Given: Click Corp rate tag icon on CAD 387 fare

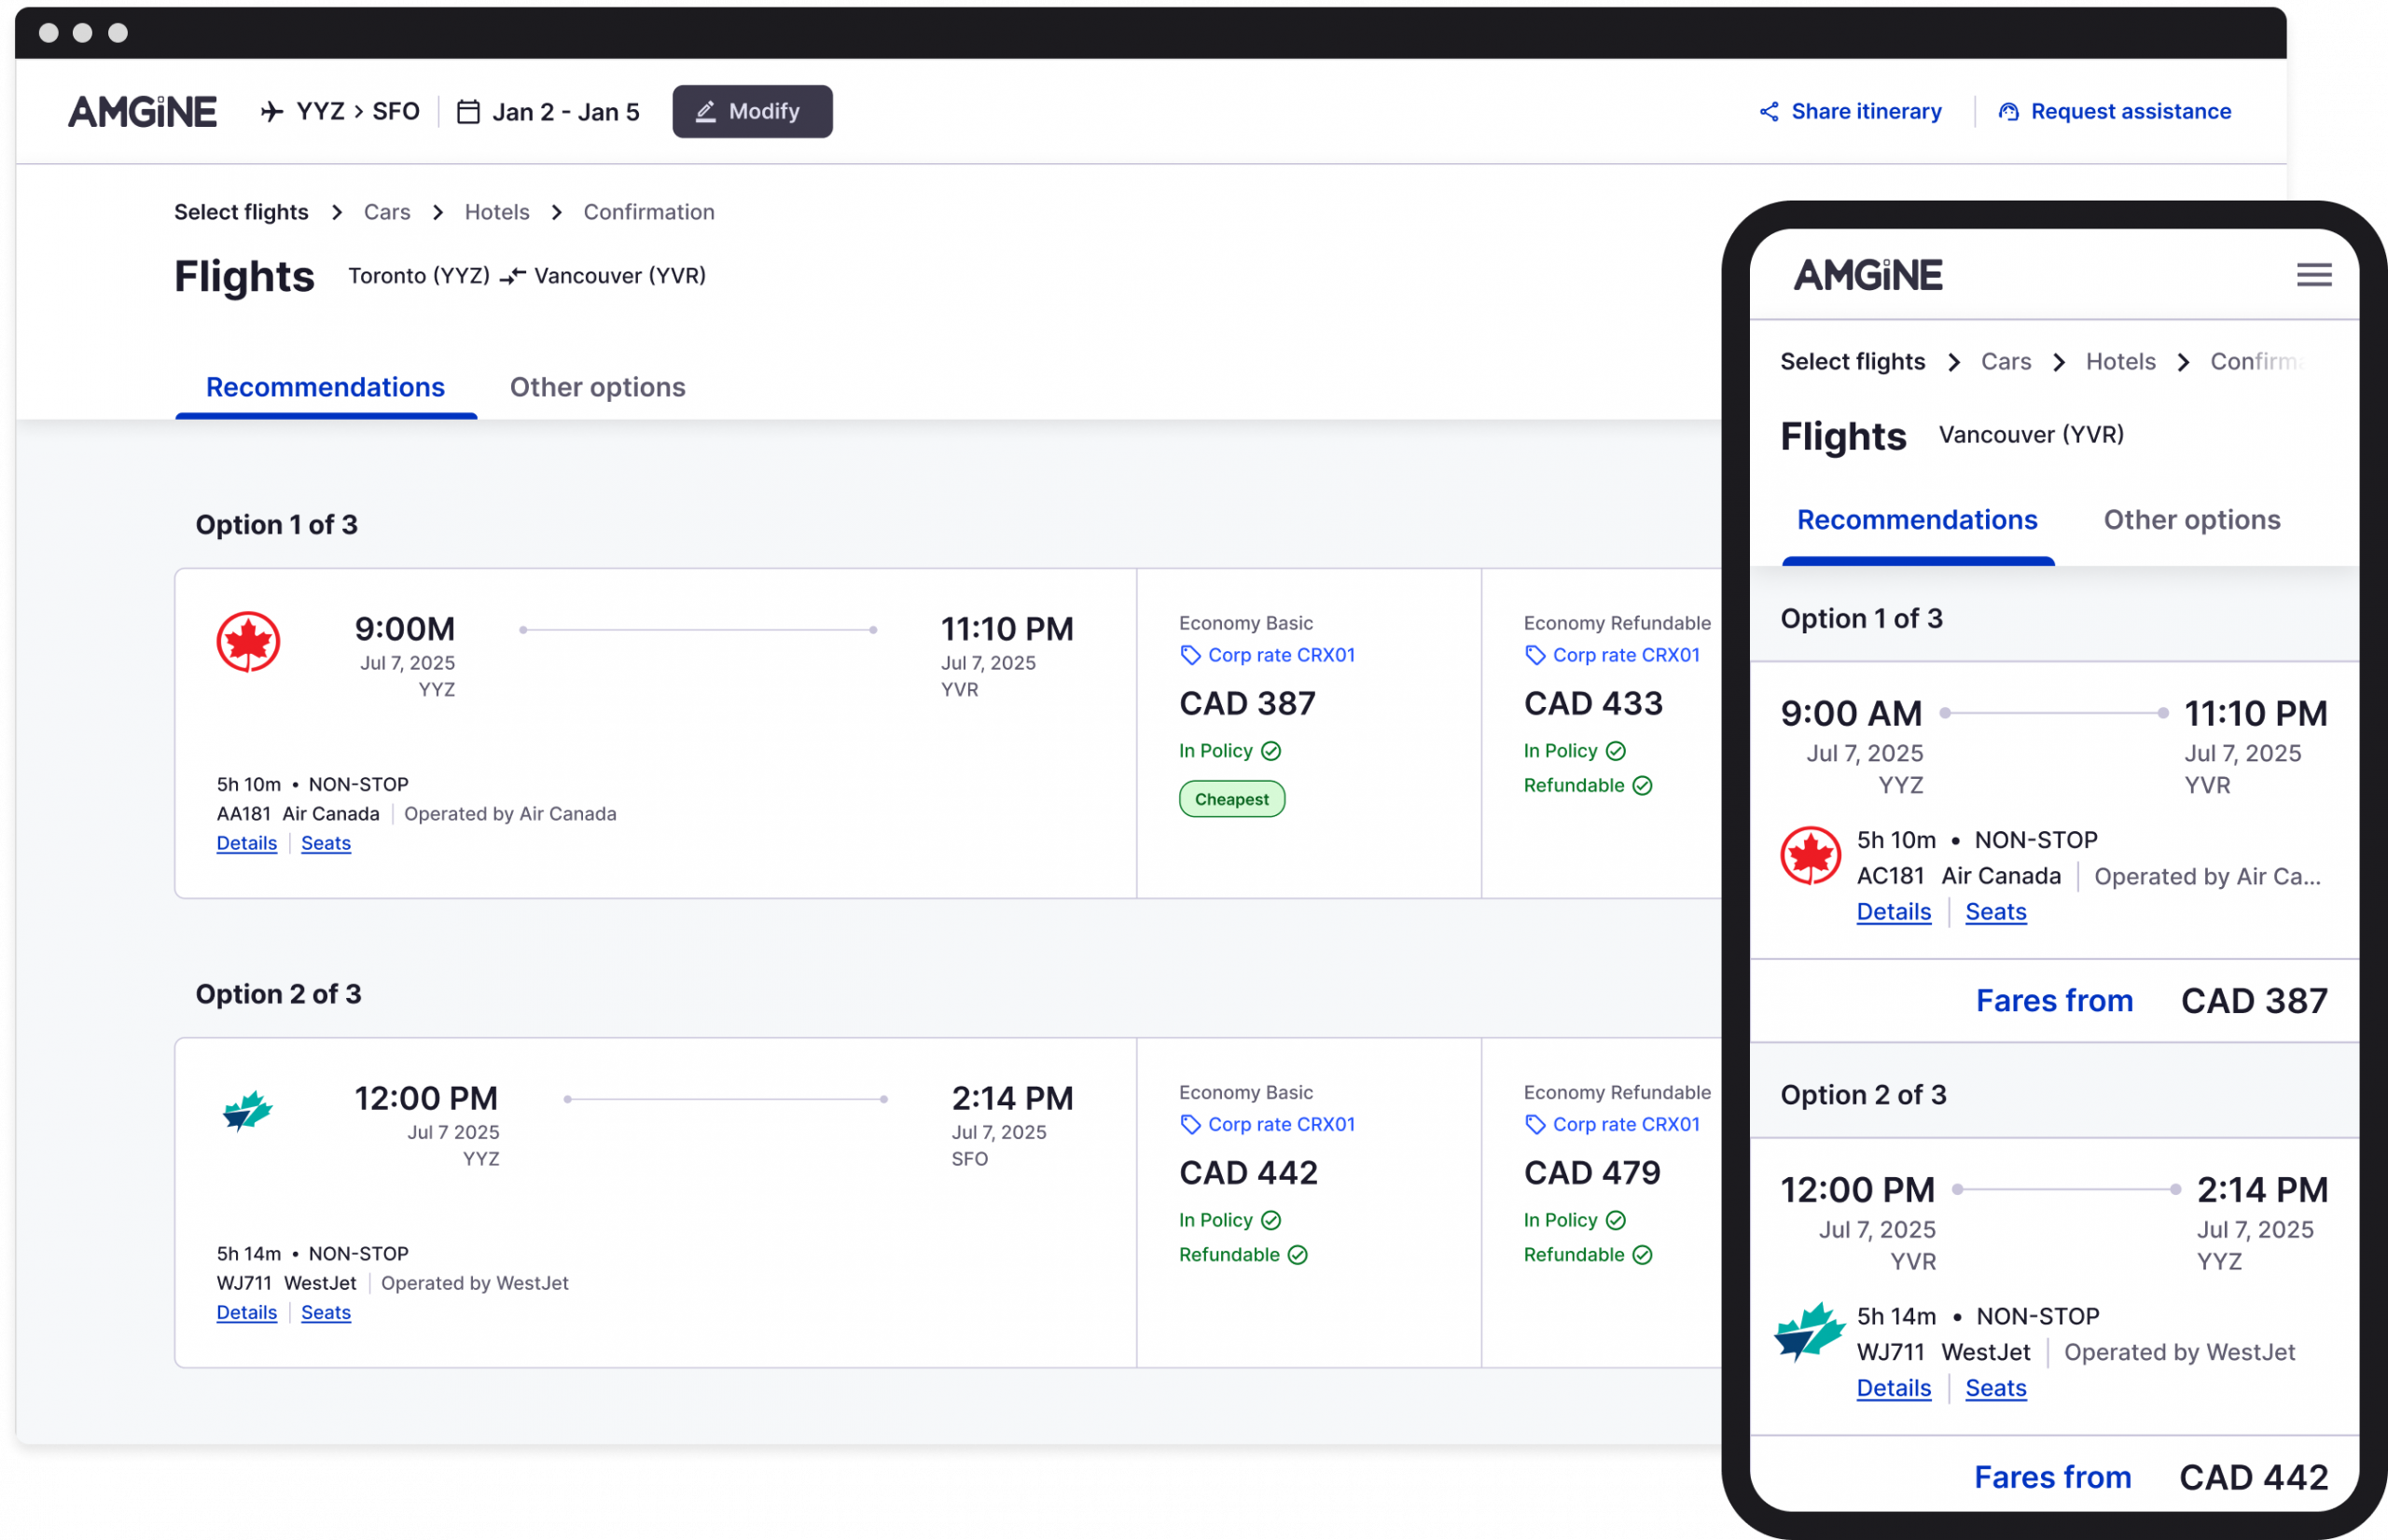Looking at the screenshot, I should [x=1190, y=655].
